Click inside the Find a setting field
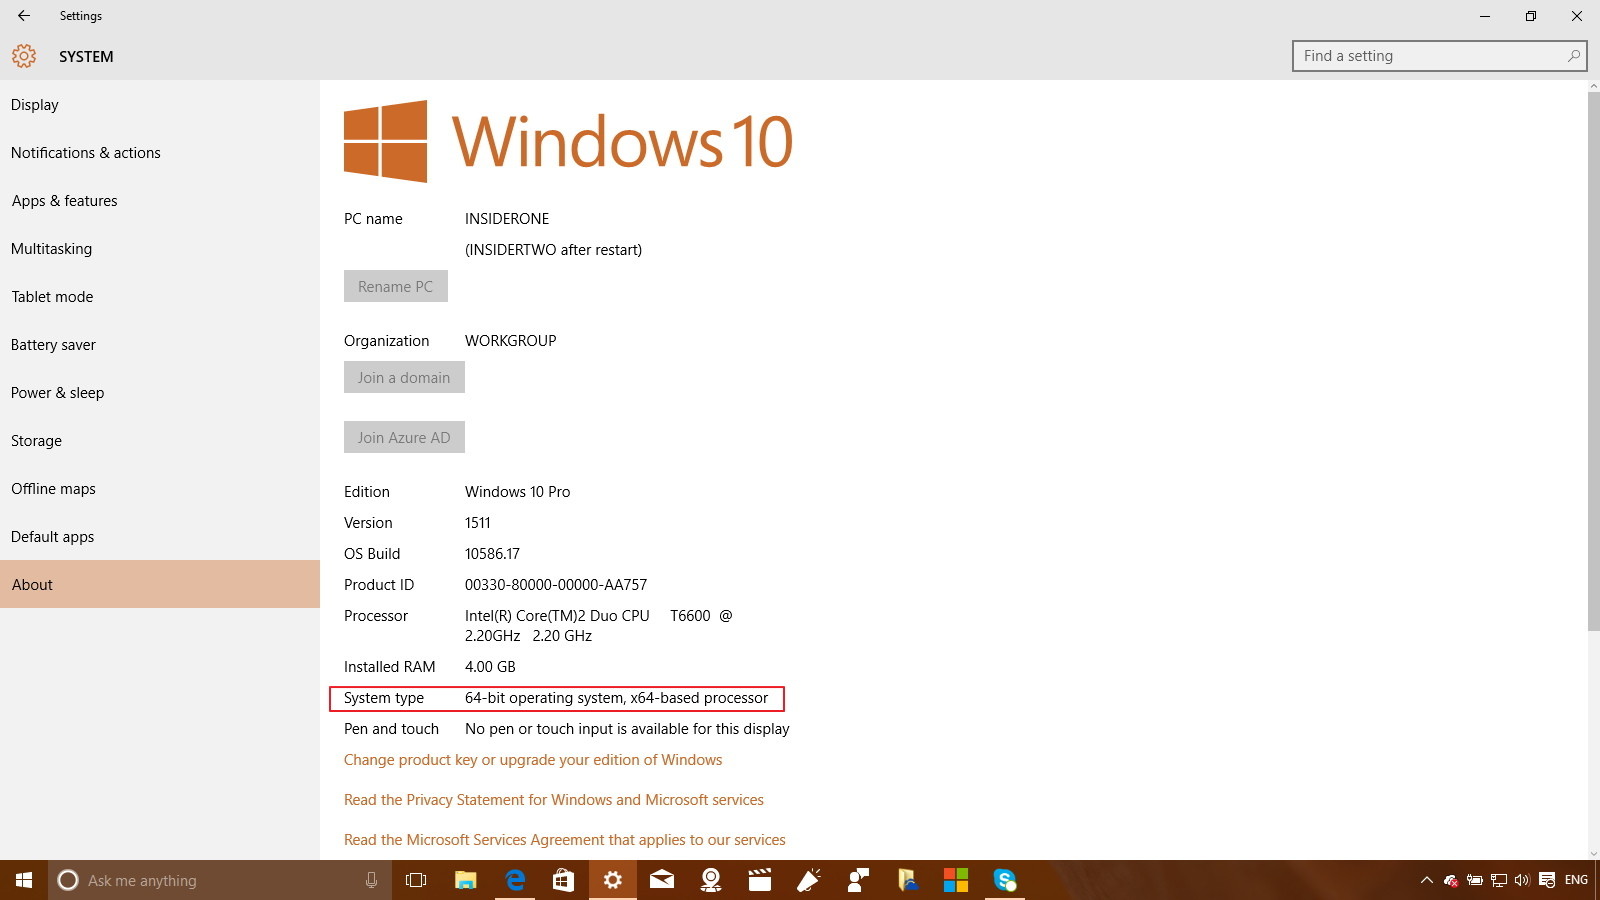 coord(1420,56)
